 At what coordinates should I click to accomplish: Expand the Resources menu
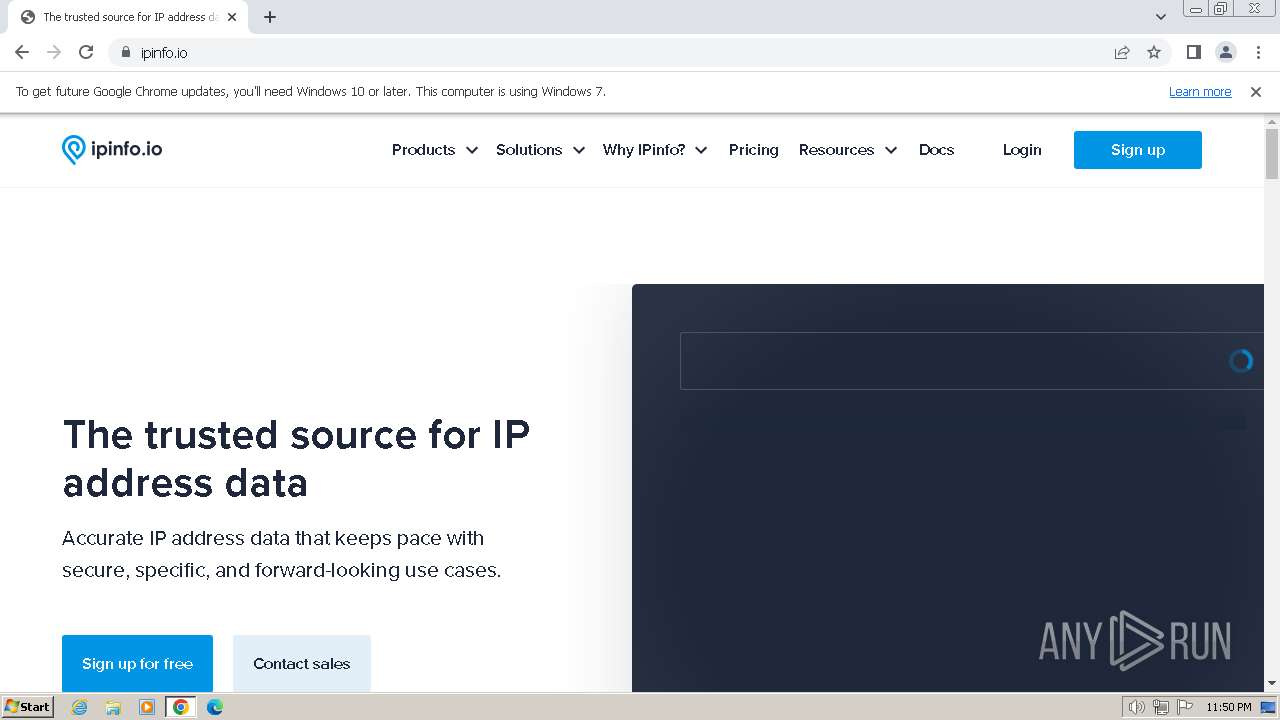coord(848,150)
